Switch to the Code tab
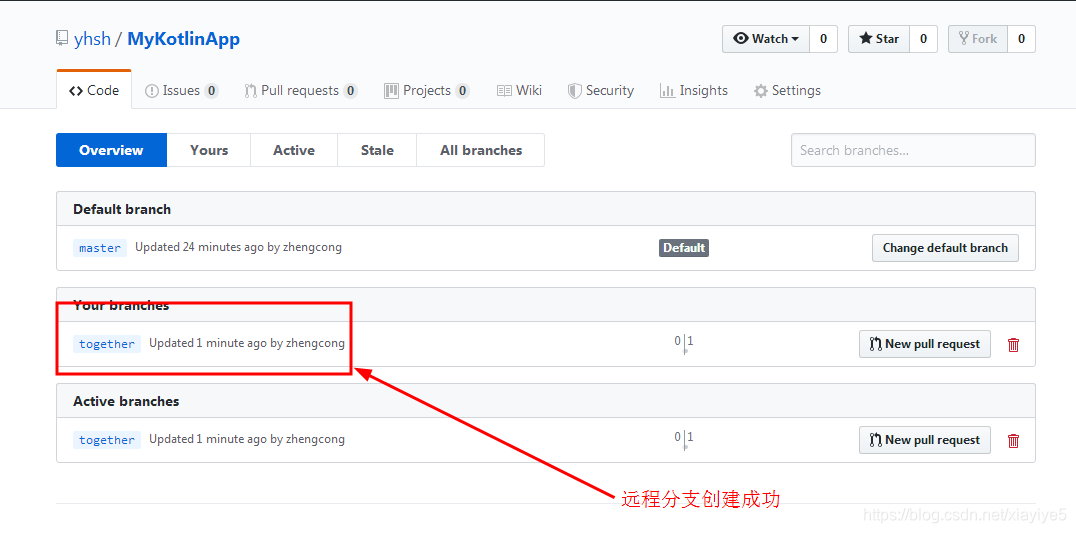This screenshot has width=1076, height=533. click(x=94, y=91)
